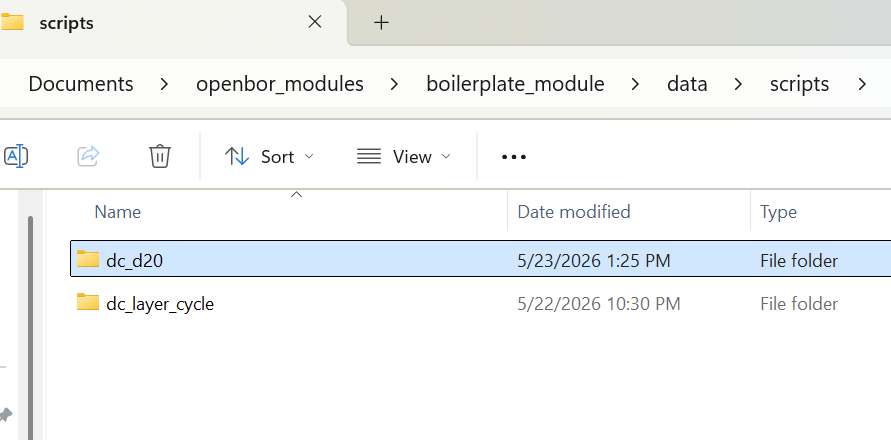Click the Rename icon in toolbar

15,156
